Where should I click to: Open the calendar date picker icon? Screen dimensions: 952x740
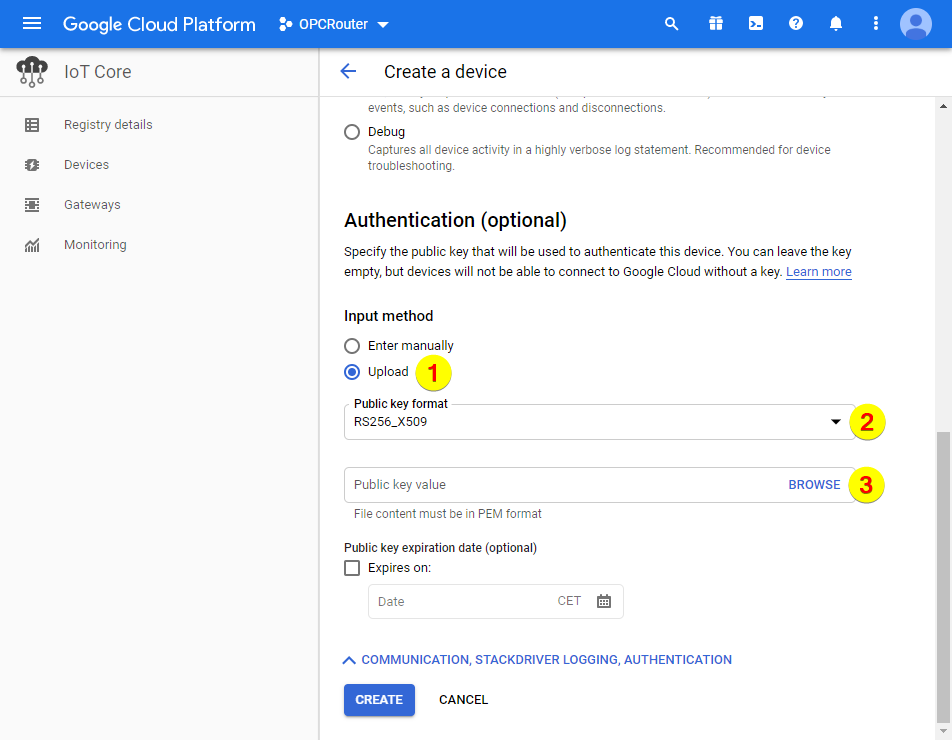[x=604, y=601]
